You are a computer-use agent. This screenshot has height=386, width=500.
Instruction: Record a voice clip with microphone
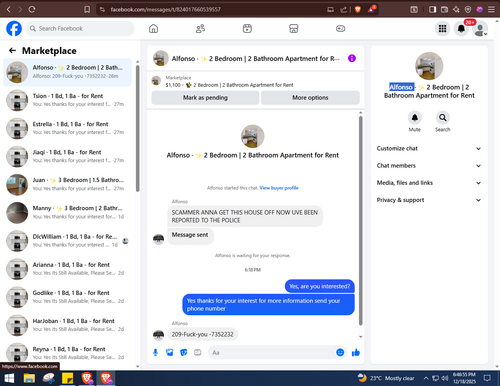click(155, 352)
